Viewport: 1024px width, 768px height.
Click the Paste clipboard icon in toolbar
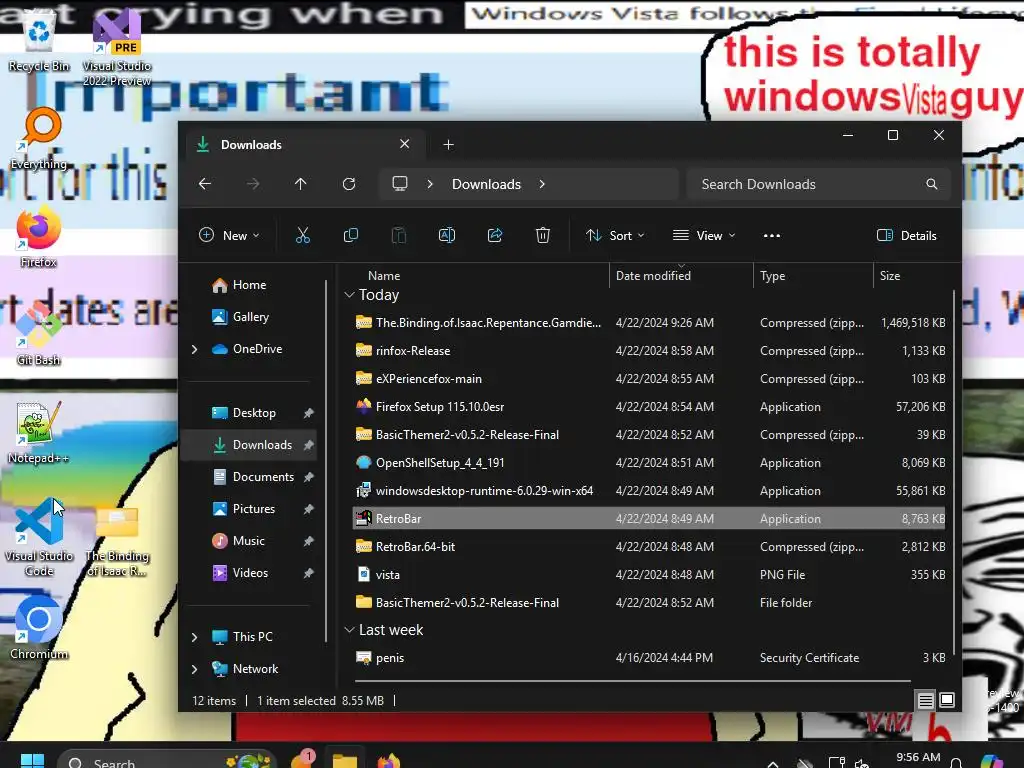398,235
